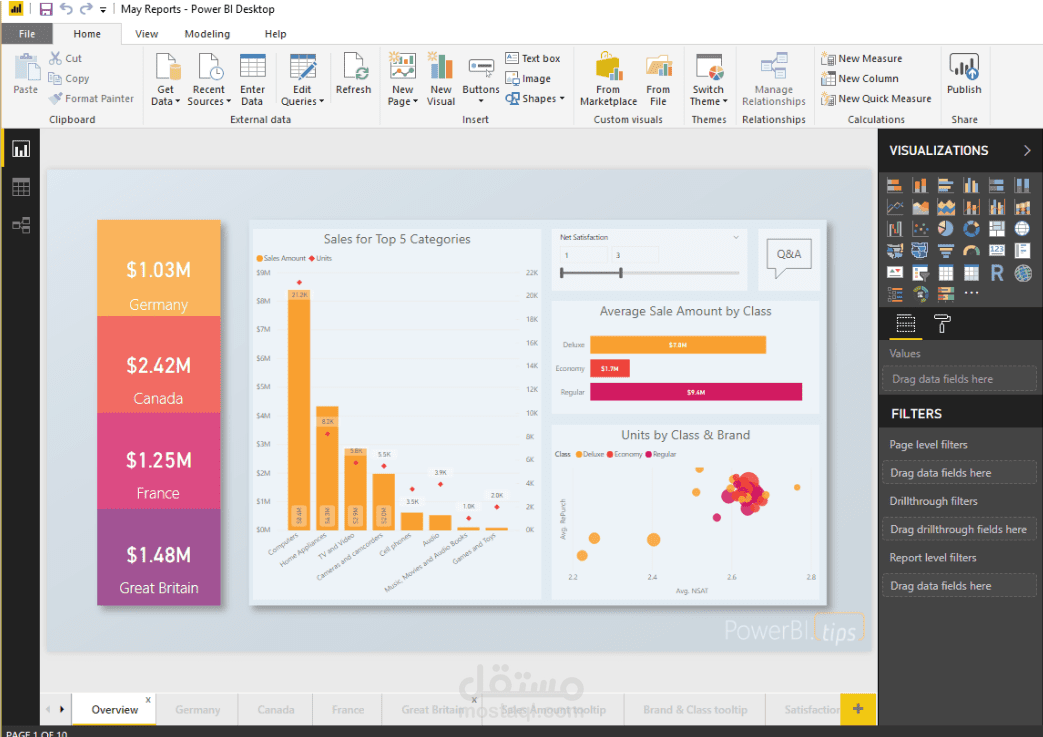The height and width of the screenshot is (737, 1043).
Task: Open Manage Relationships
Action: coord(774,79)
